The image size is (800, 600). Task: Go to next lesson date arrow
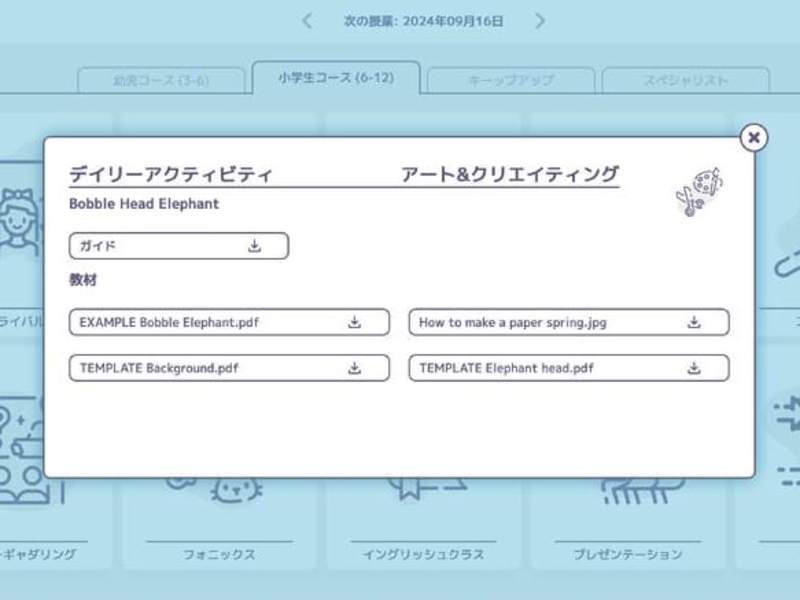pyautogui.click(x=540, y=21)
